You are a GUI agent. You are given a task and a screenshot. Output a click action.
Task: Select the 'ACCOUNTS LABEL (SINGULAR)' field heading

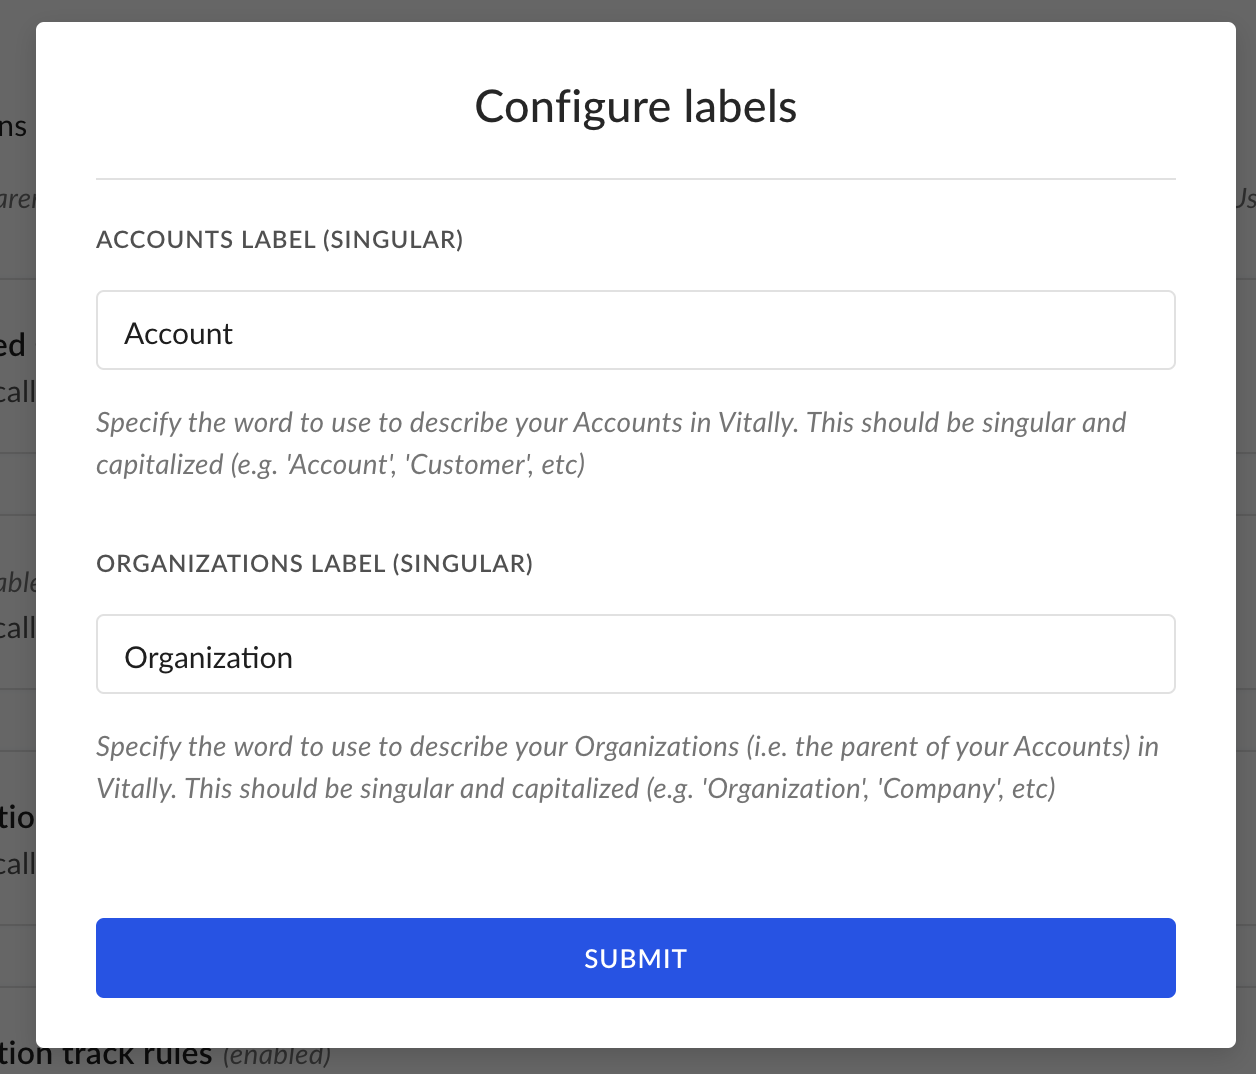pyautogui.click(x=279, y=240)
